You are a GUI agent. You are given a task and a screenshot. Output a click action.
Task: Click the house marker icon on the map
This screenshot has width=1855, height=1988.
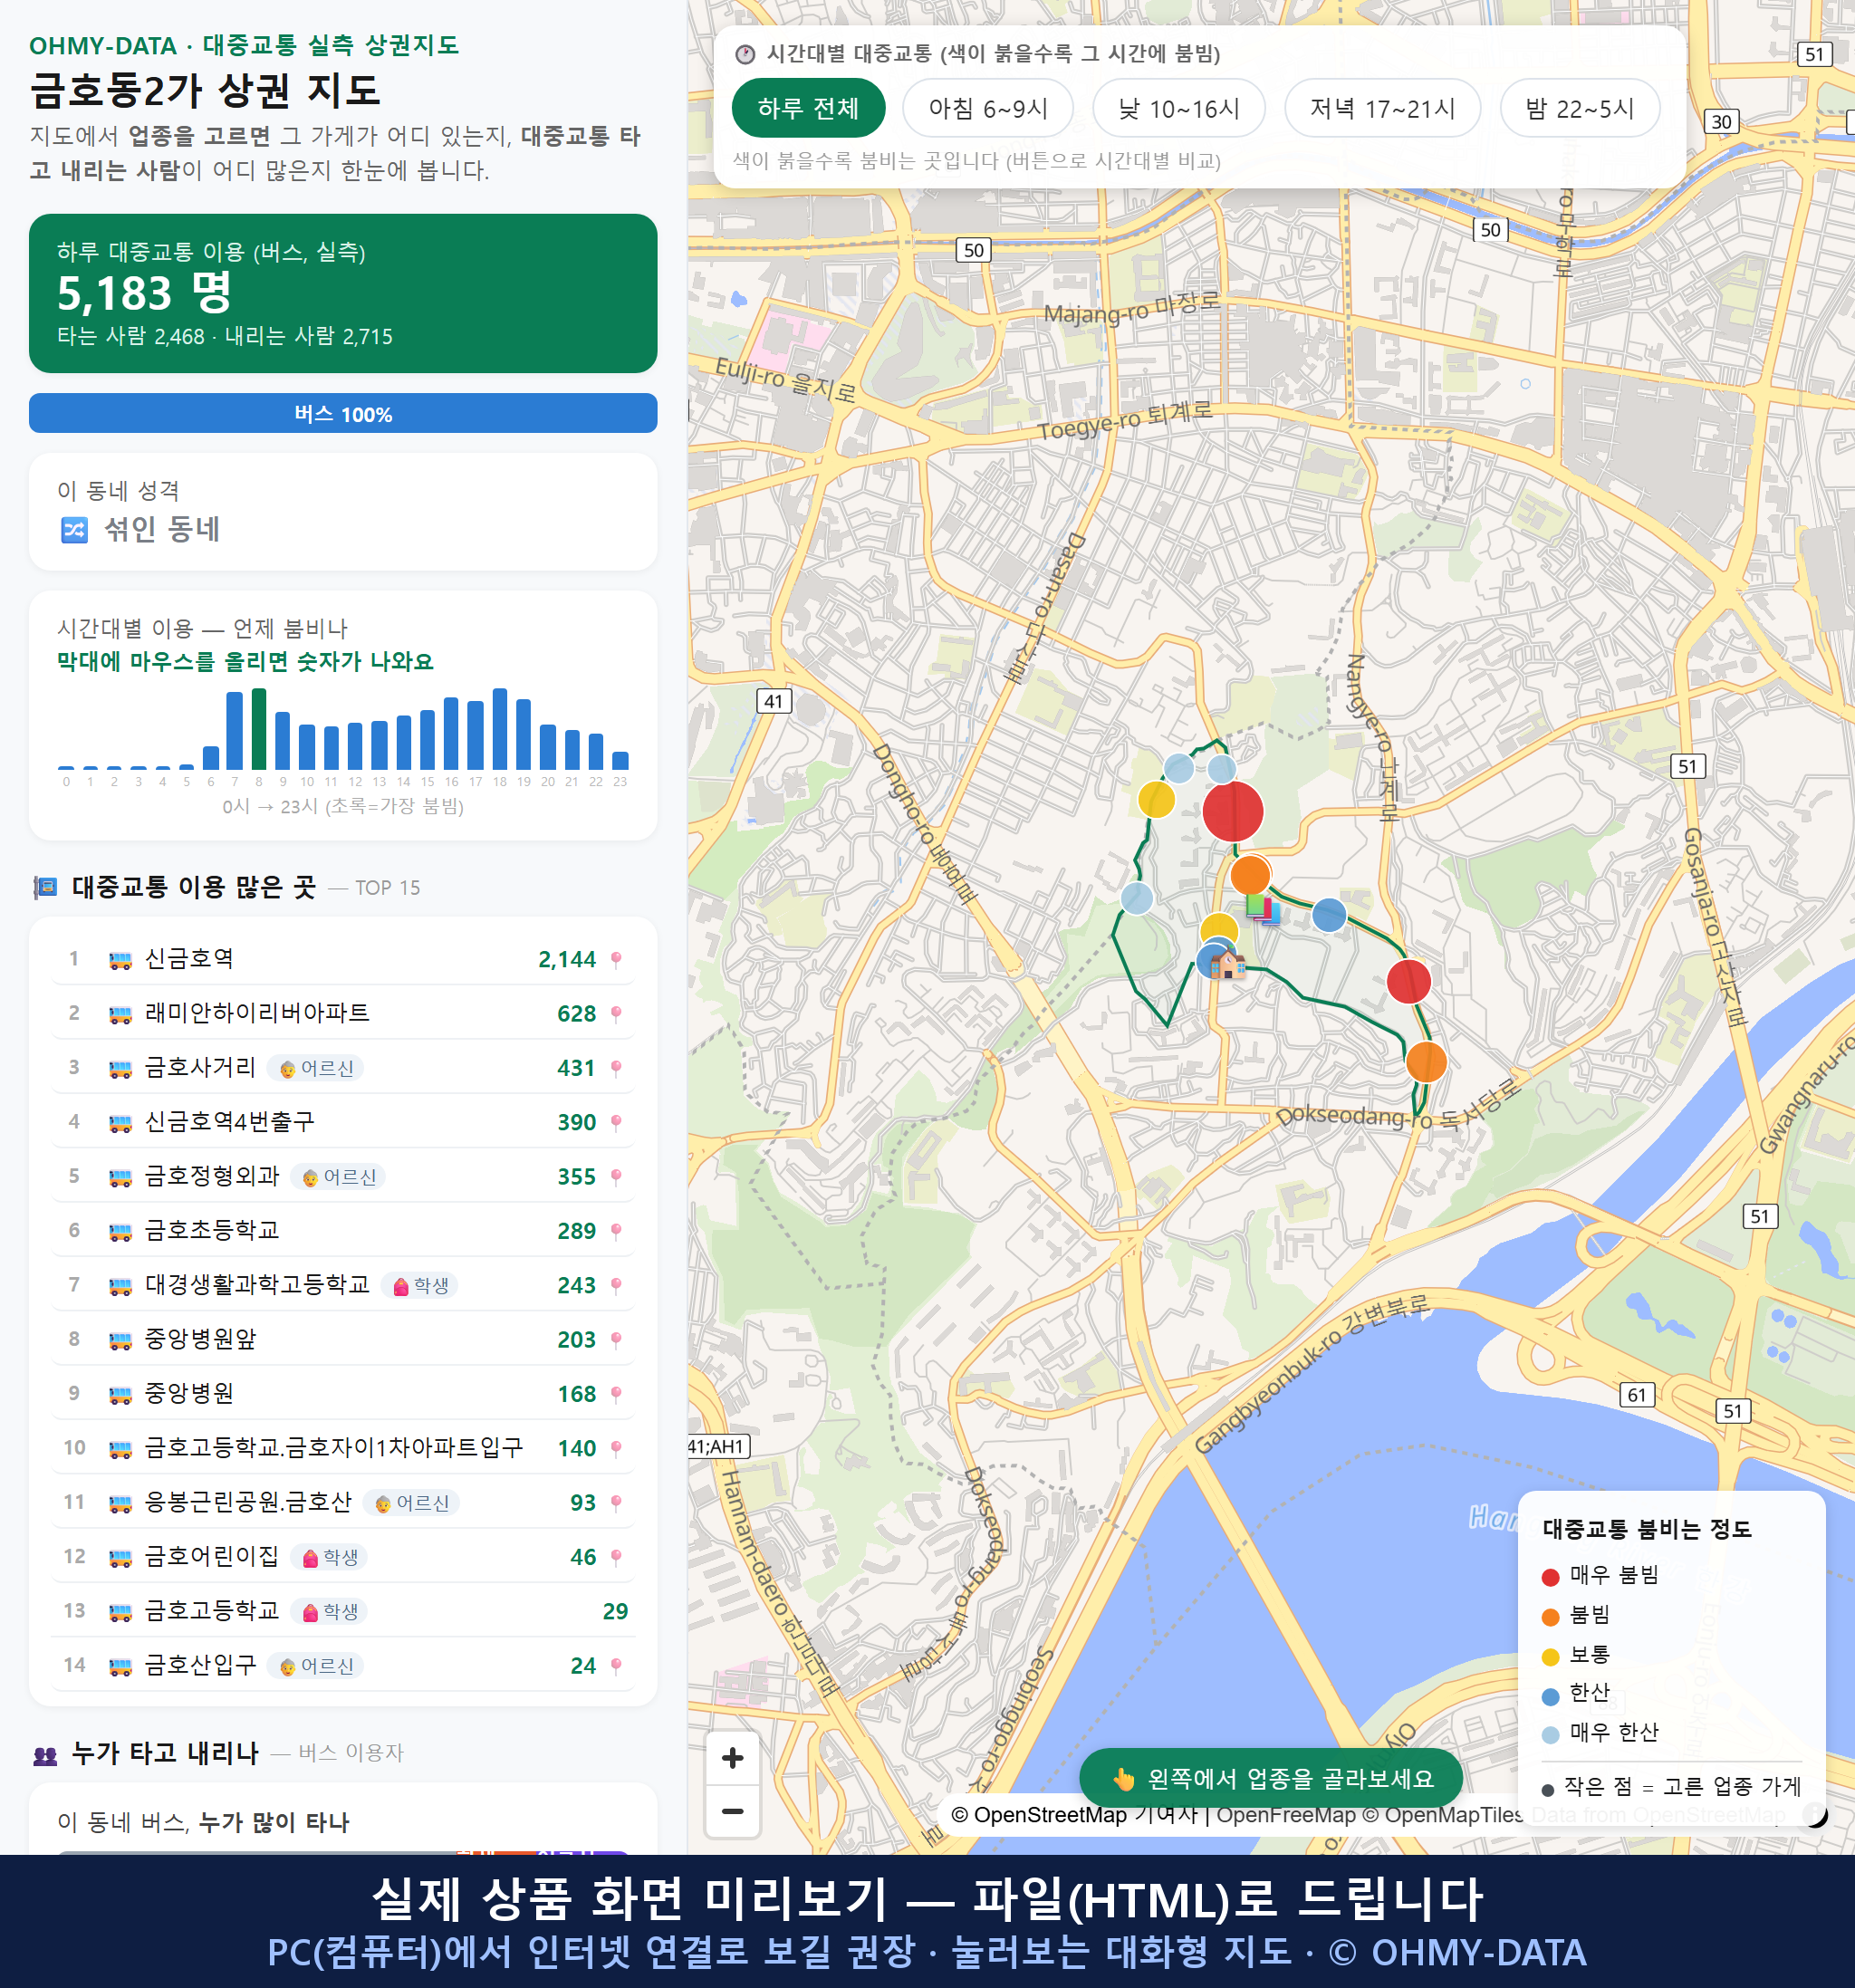[x=1227, y=964]
